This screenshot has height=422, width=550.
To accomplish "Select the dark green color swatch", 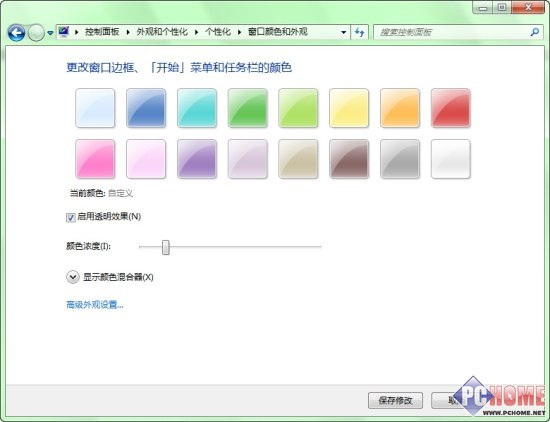I will (248, 108).
